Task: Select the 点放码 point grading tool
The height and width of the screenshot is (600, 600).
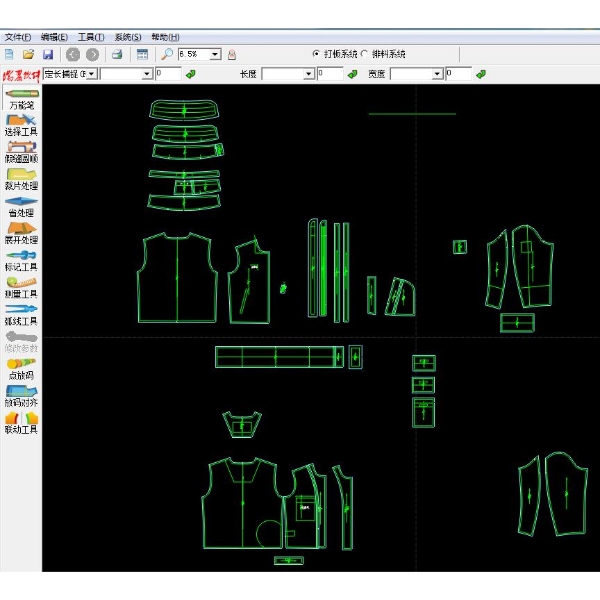Action: pyautogui.click(x=21, y=369)
